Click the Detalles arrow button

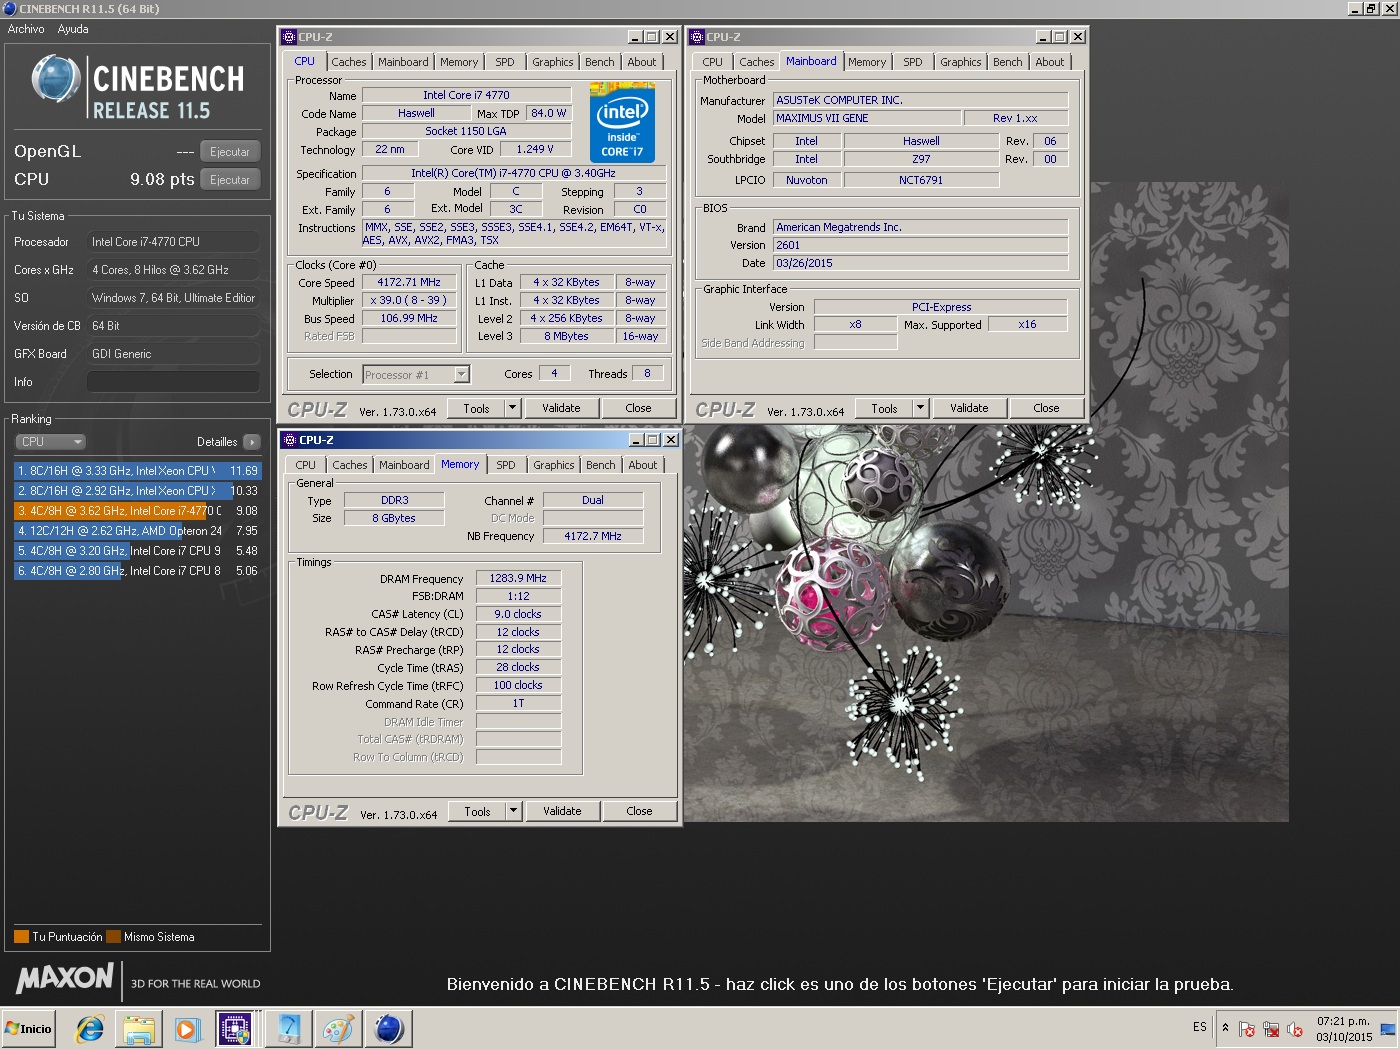click(252, 442)
